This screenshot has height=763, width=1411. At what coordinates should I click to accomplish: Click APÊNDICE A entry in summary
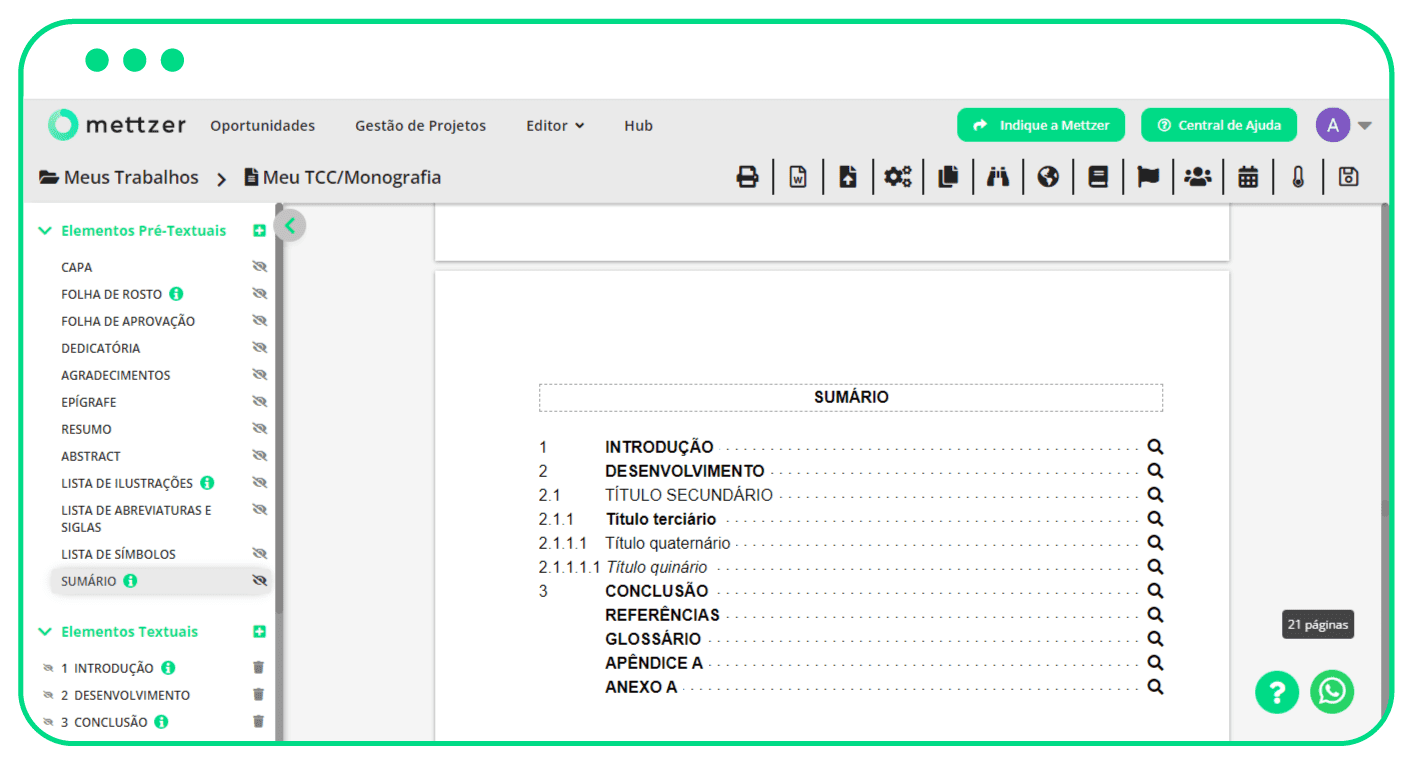(x=654, y=663)
